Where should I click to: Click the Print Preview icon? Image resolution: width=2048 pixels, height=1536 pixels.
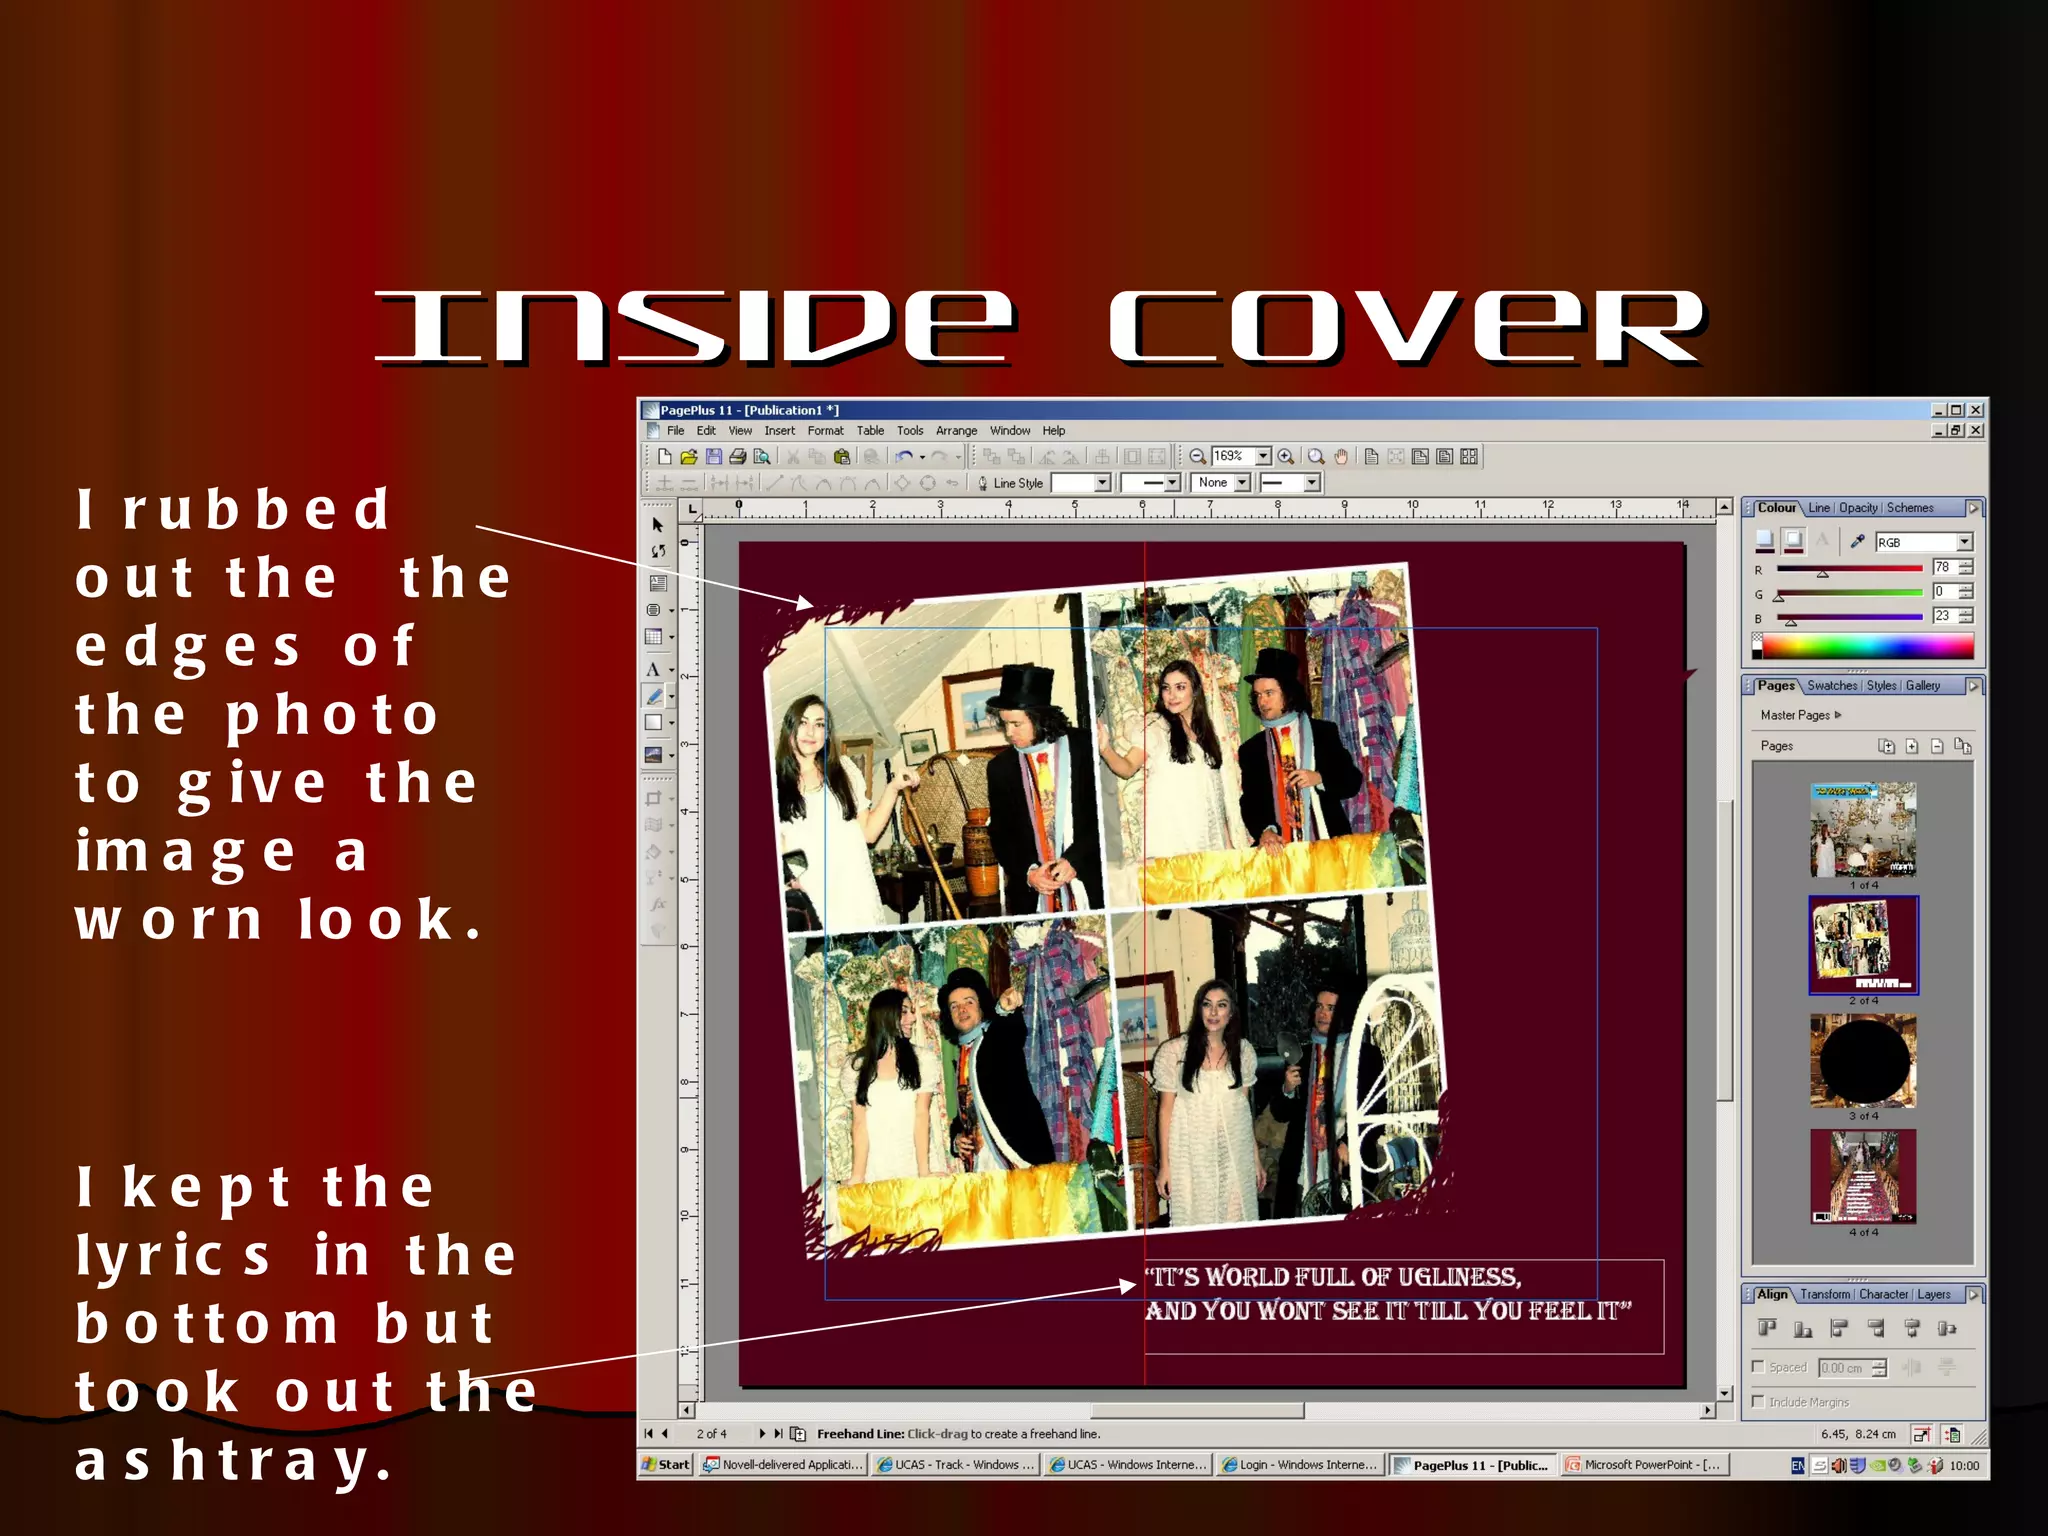click(762, 457)
